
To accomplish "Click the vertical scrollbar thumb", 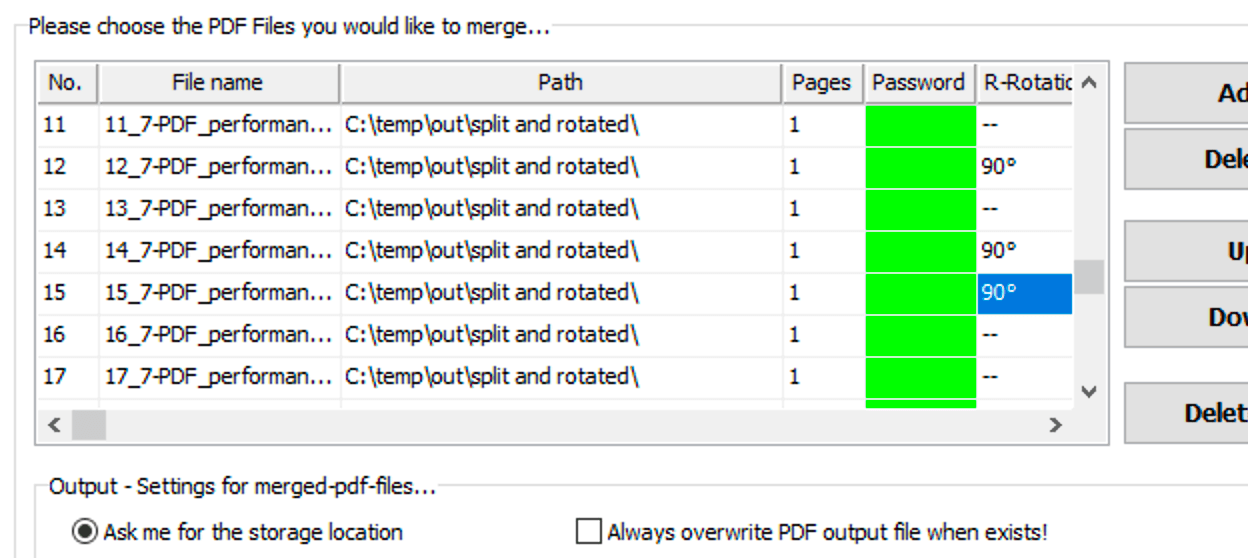I will 1089,277.
